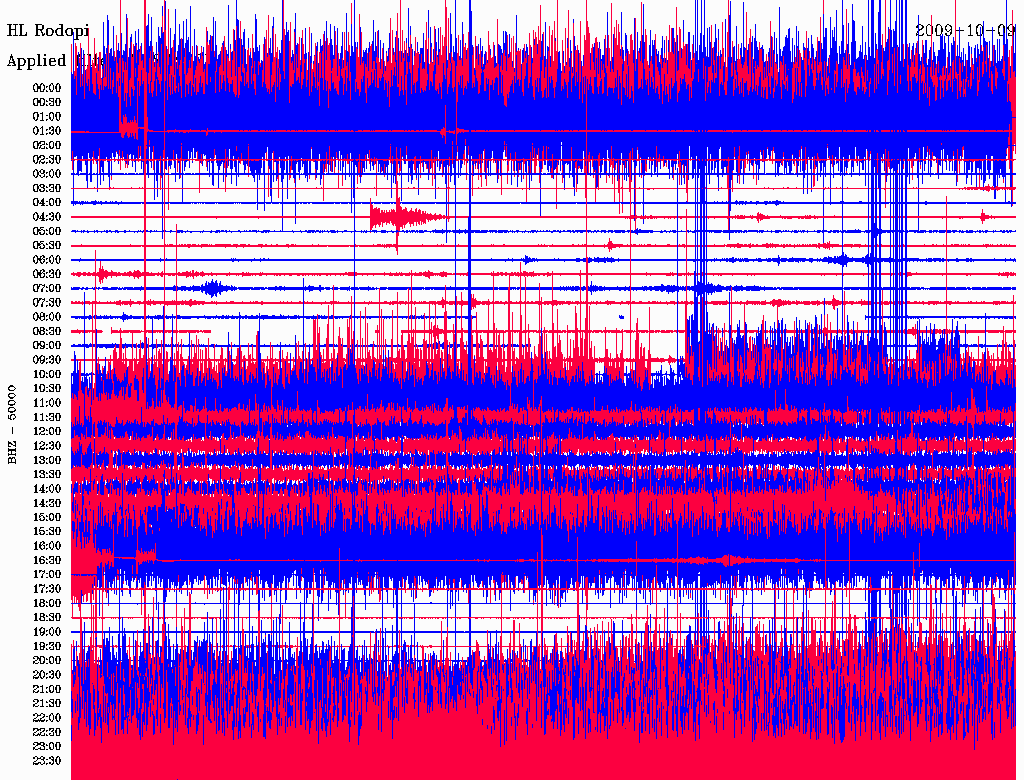Click the 02:30 time label

point(47,160)
